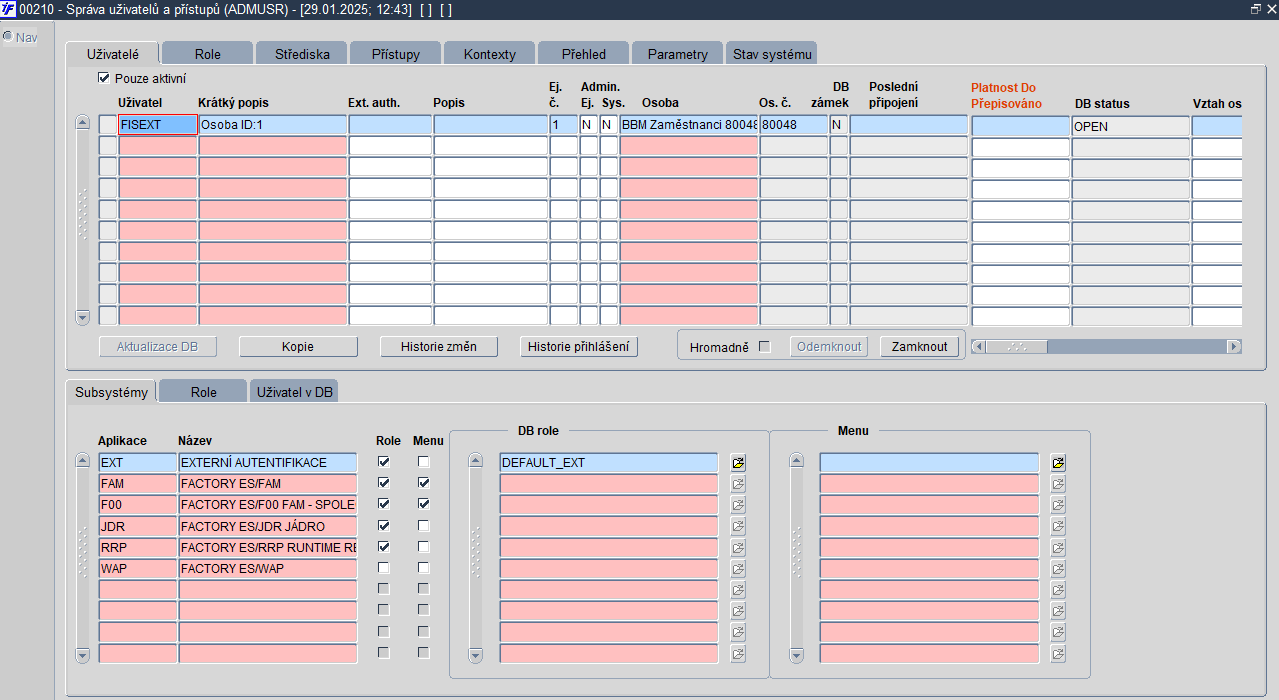Image resolution: width=1279 pixels, height=700 pixels.
Task: Open the Přístupy tab
Action: click(x=396, y=54)
